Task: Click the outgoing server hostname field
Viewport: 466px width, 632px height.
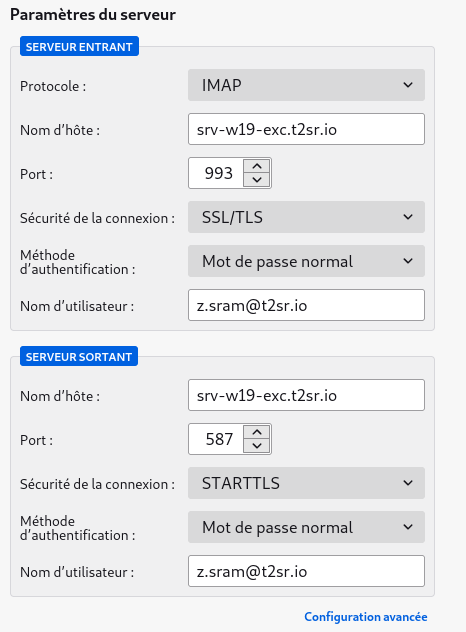Action: (306, 395)
